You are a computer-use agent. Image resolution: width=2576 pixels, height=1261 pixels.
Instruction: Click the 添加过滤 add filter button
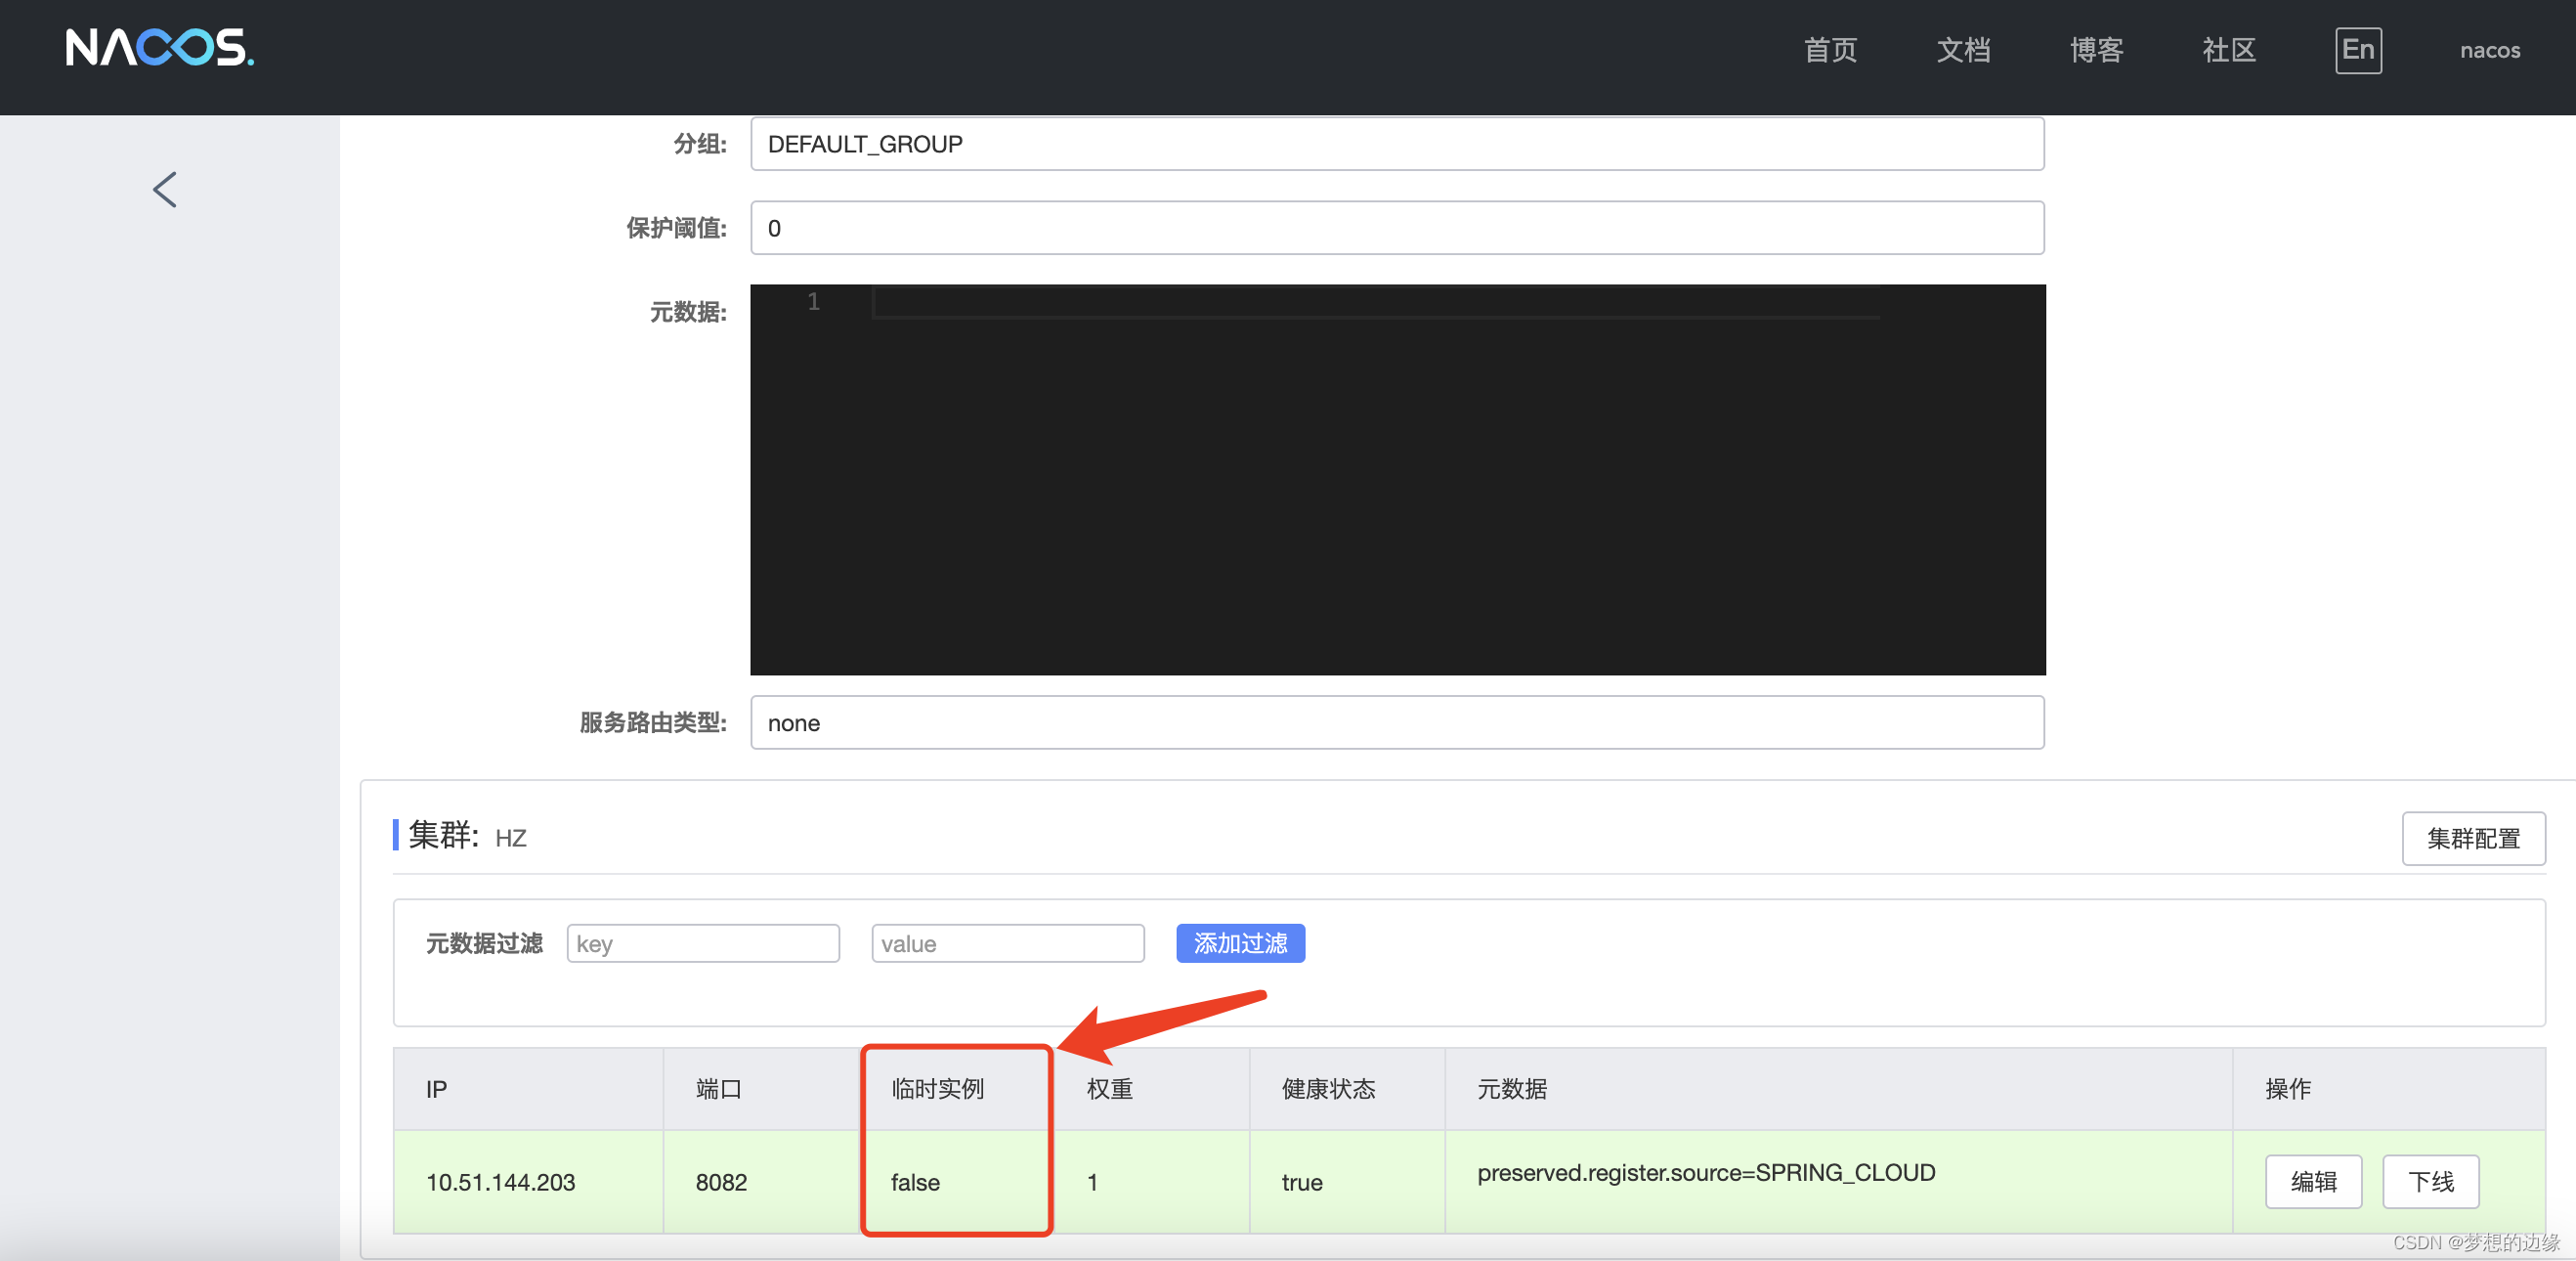coord(1242,942)
